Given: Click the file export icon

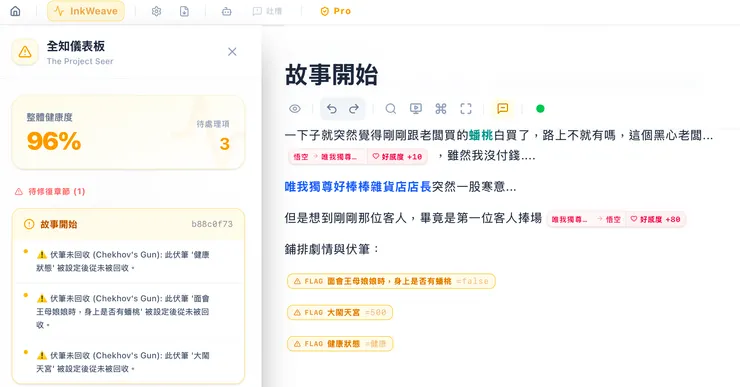Looking at the screenshot, I should (185, 11).
